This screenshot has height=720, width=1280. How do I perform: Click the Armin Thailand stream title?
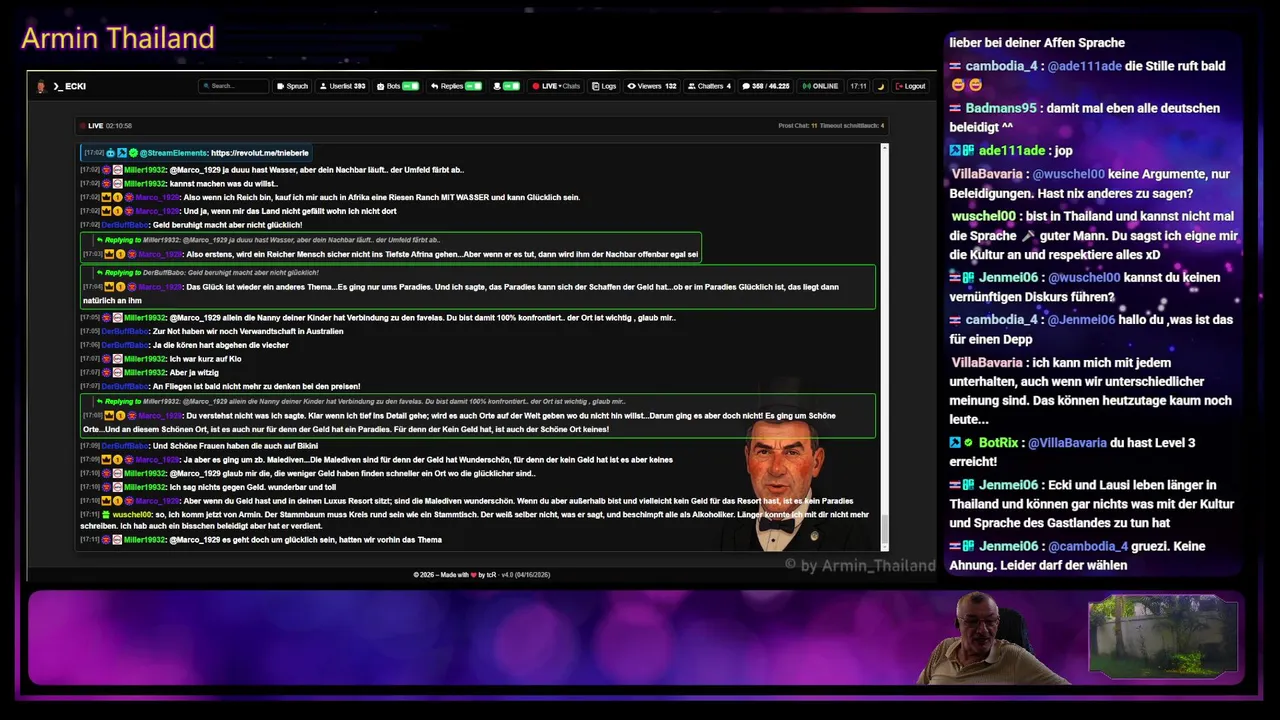[118, 38]
